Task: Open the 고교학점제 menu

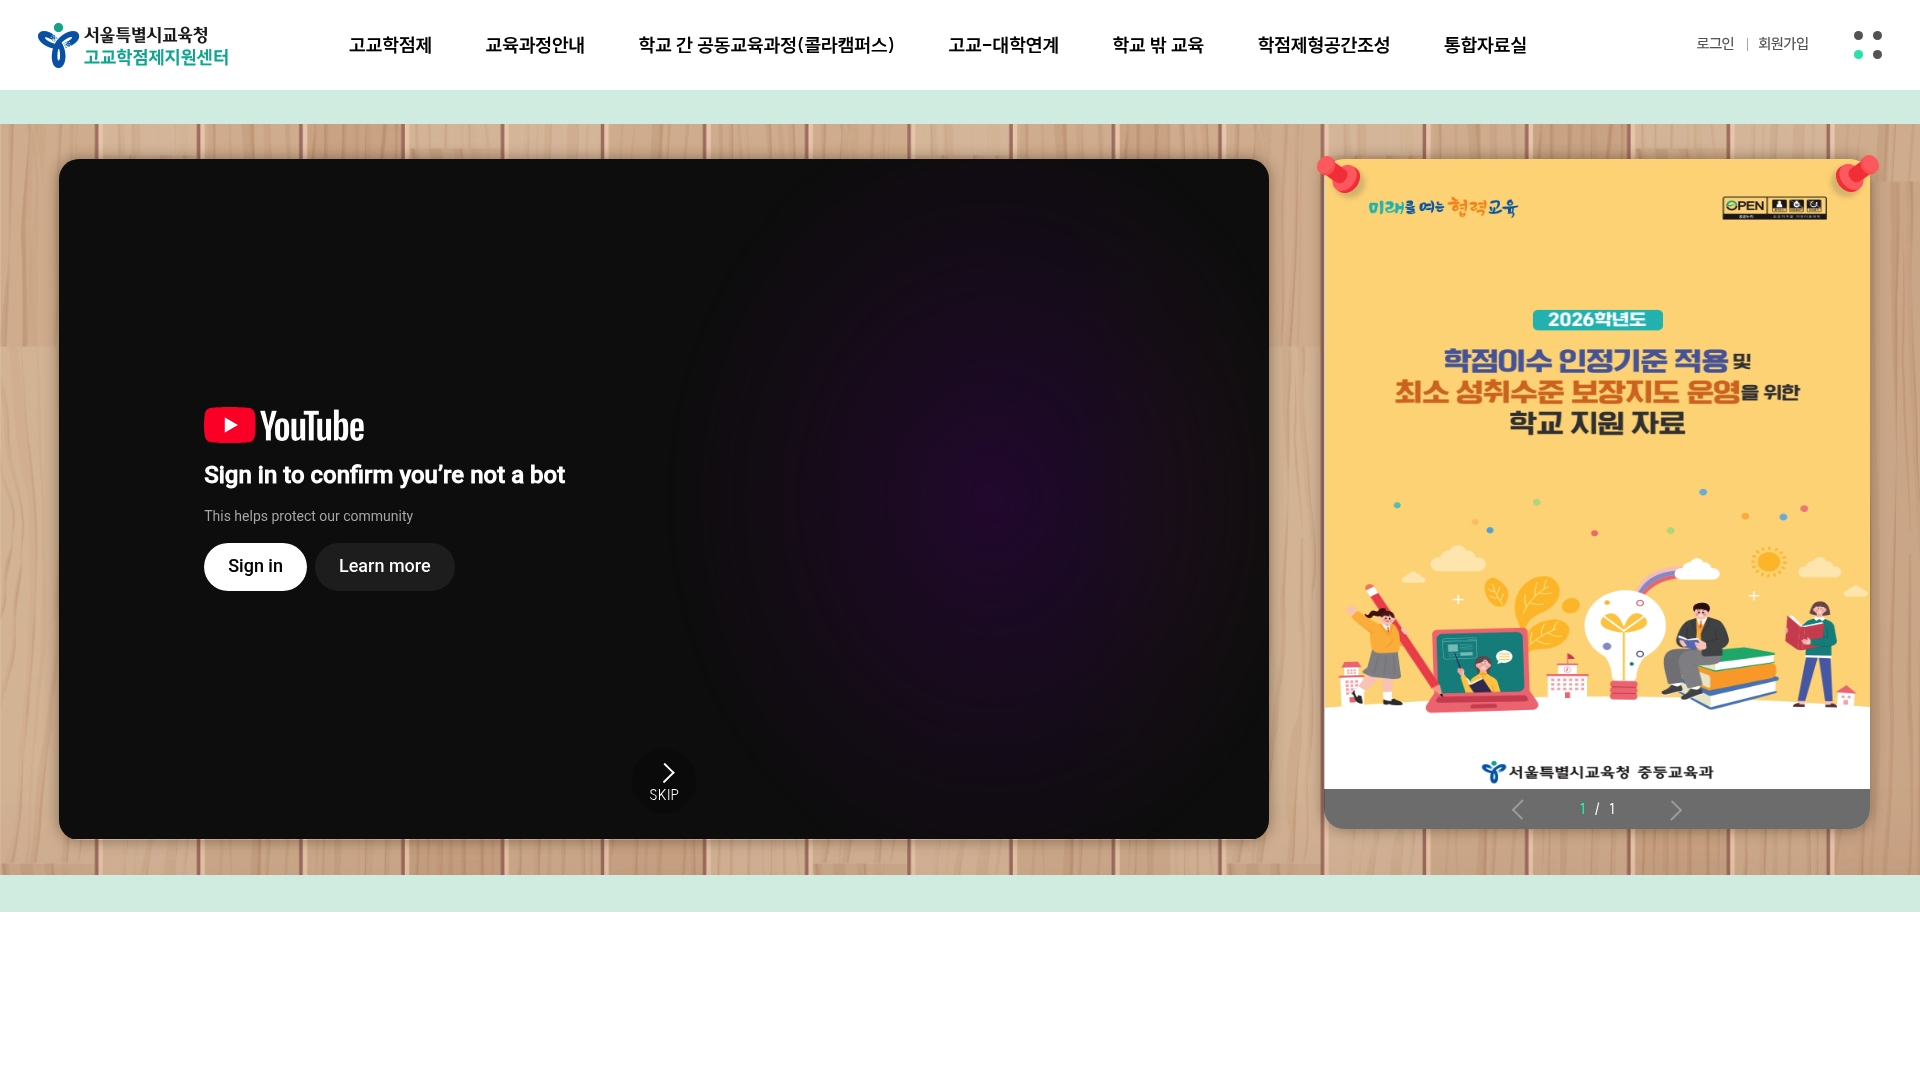Action: [390, 45]
